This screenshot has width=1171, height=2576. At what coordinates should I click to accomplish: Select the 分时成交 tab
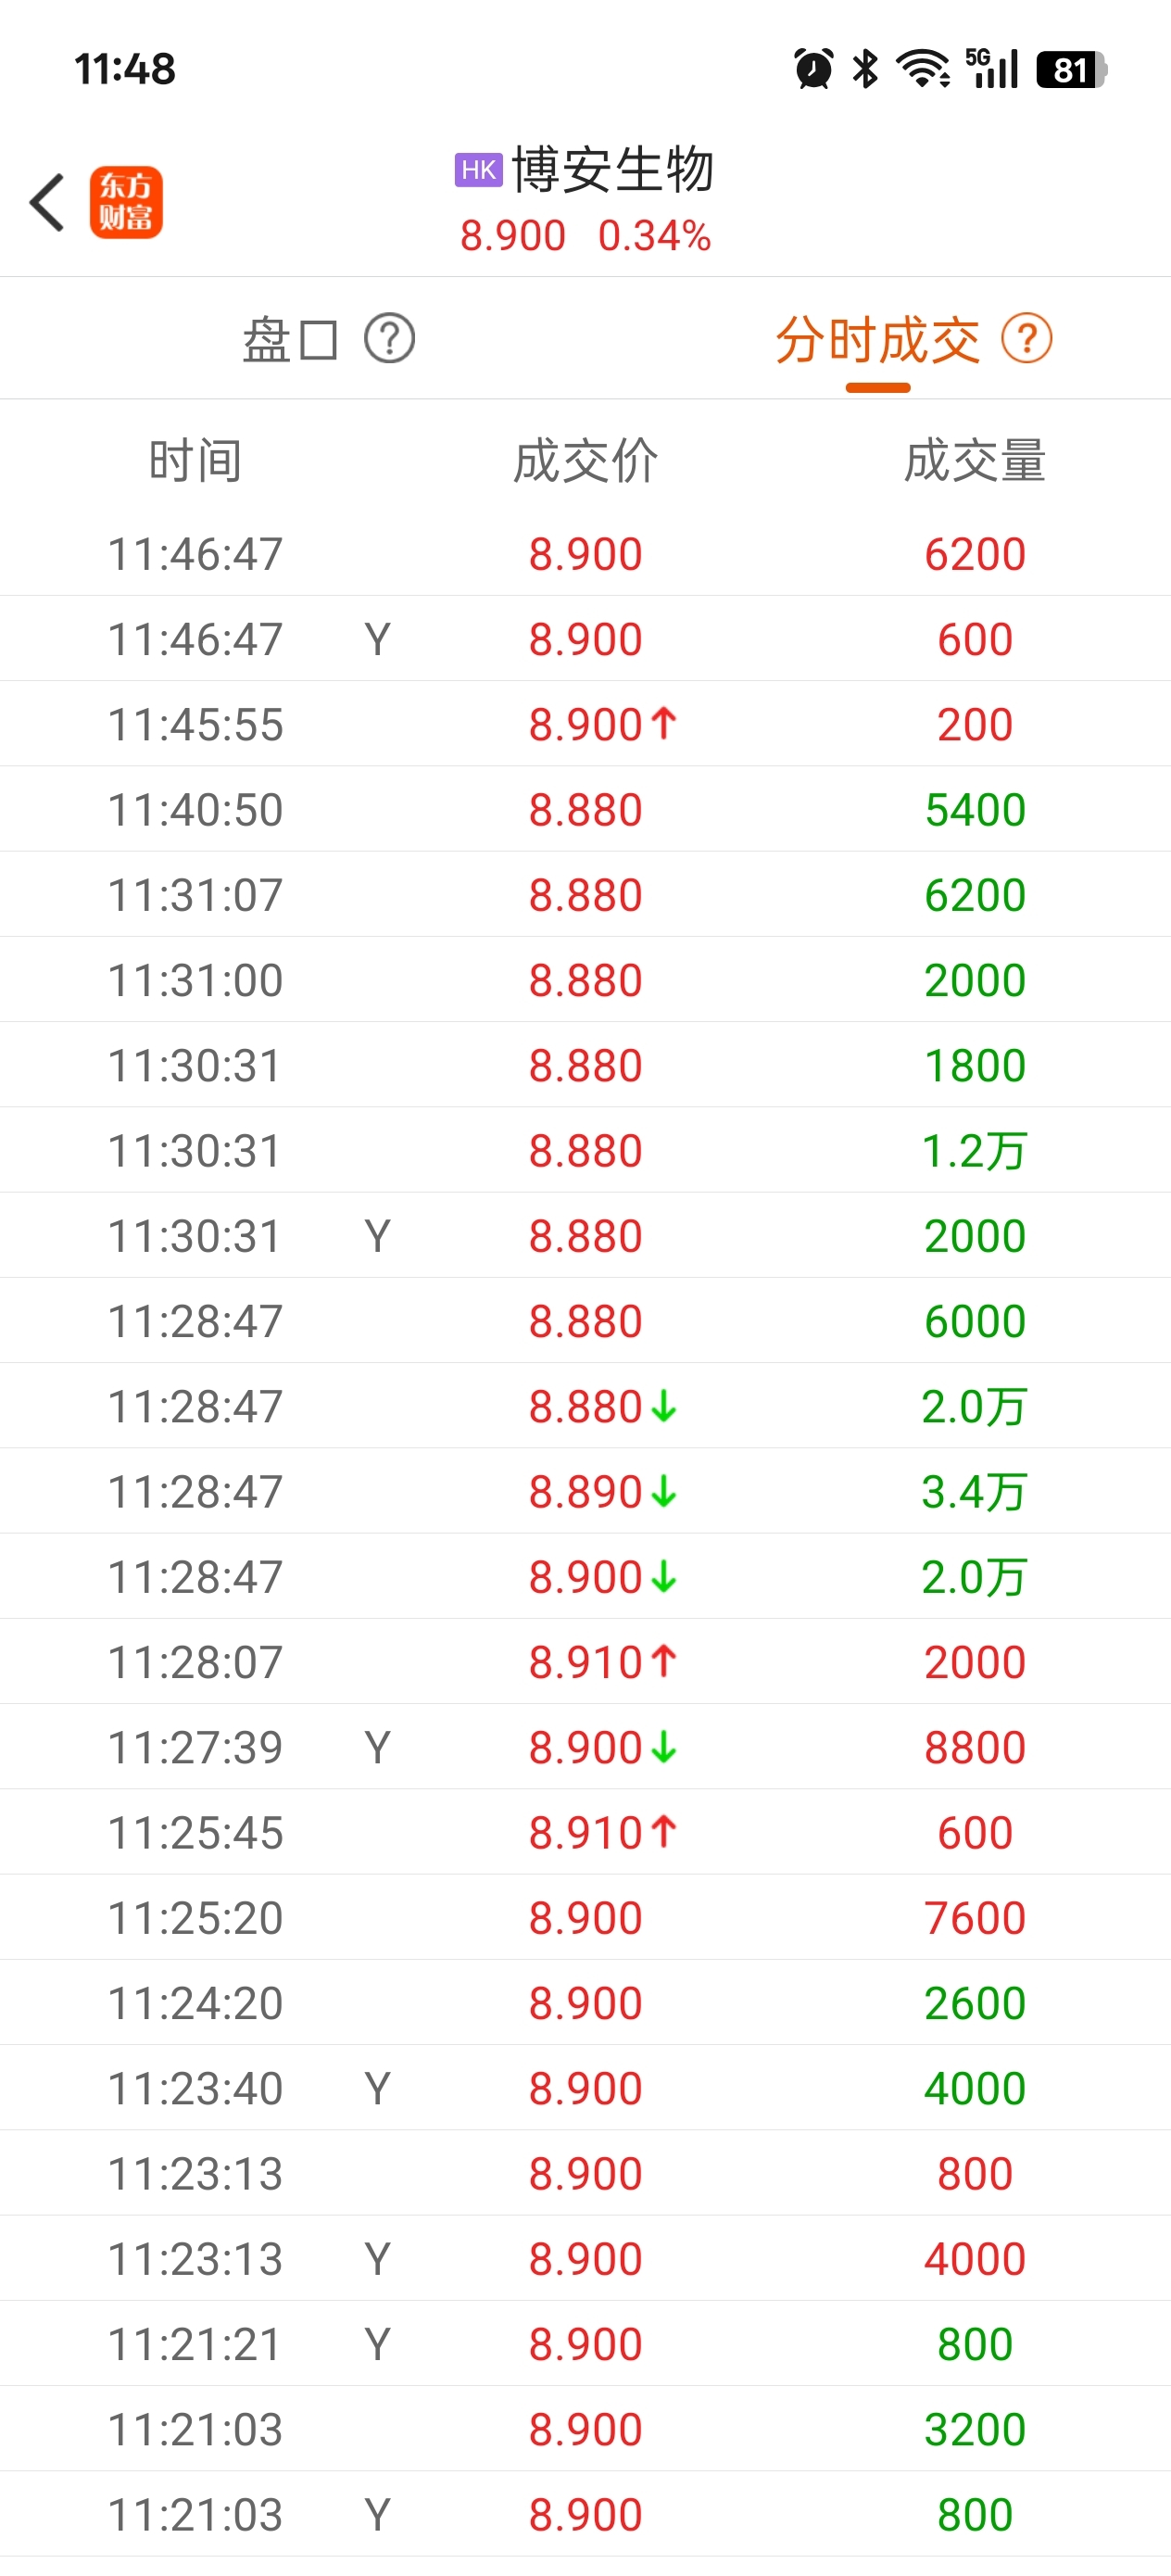[x=878, y=340]
